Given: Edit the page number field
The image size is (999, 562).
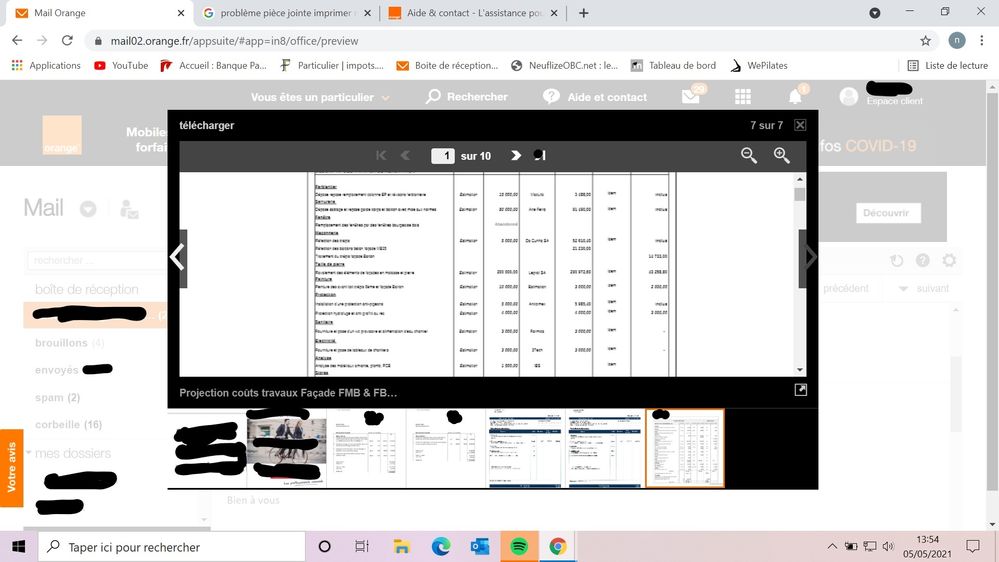Looking at the screenshot, I should click(442, 156).
